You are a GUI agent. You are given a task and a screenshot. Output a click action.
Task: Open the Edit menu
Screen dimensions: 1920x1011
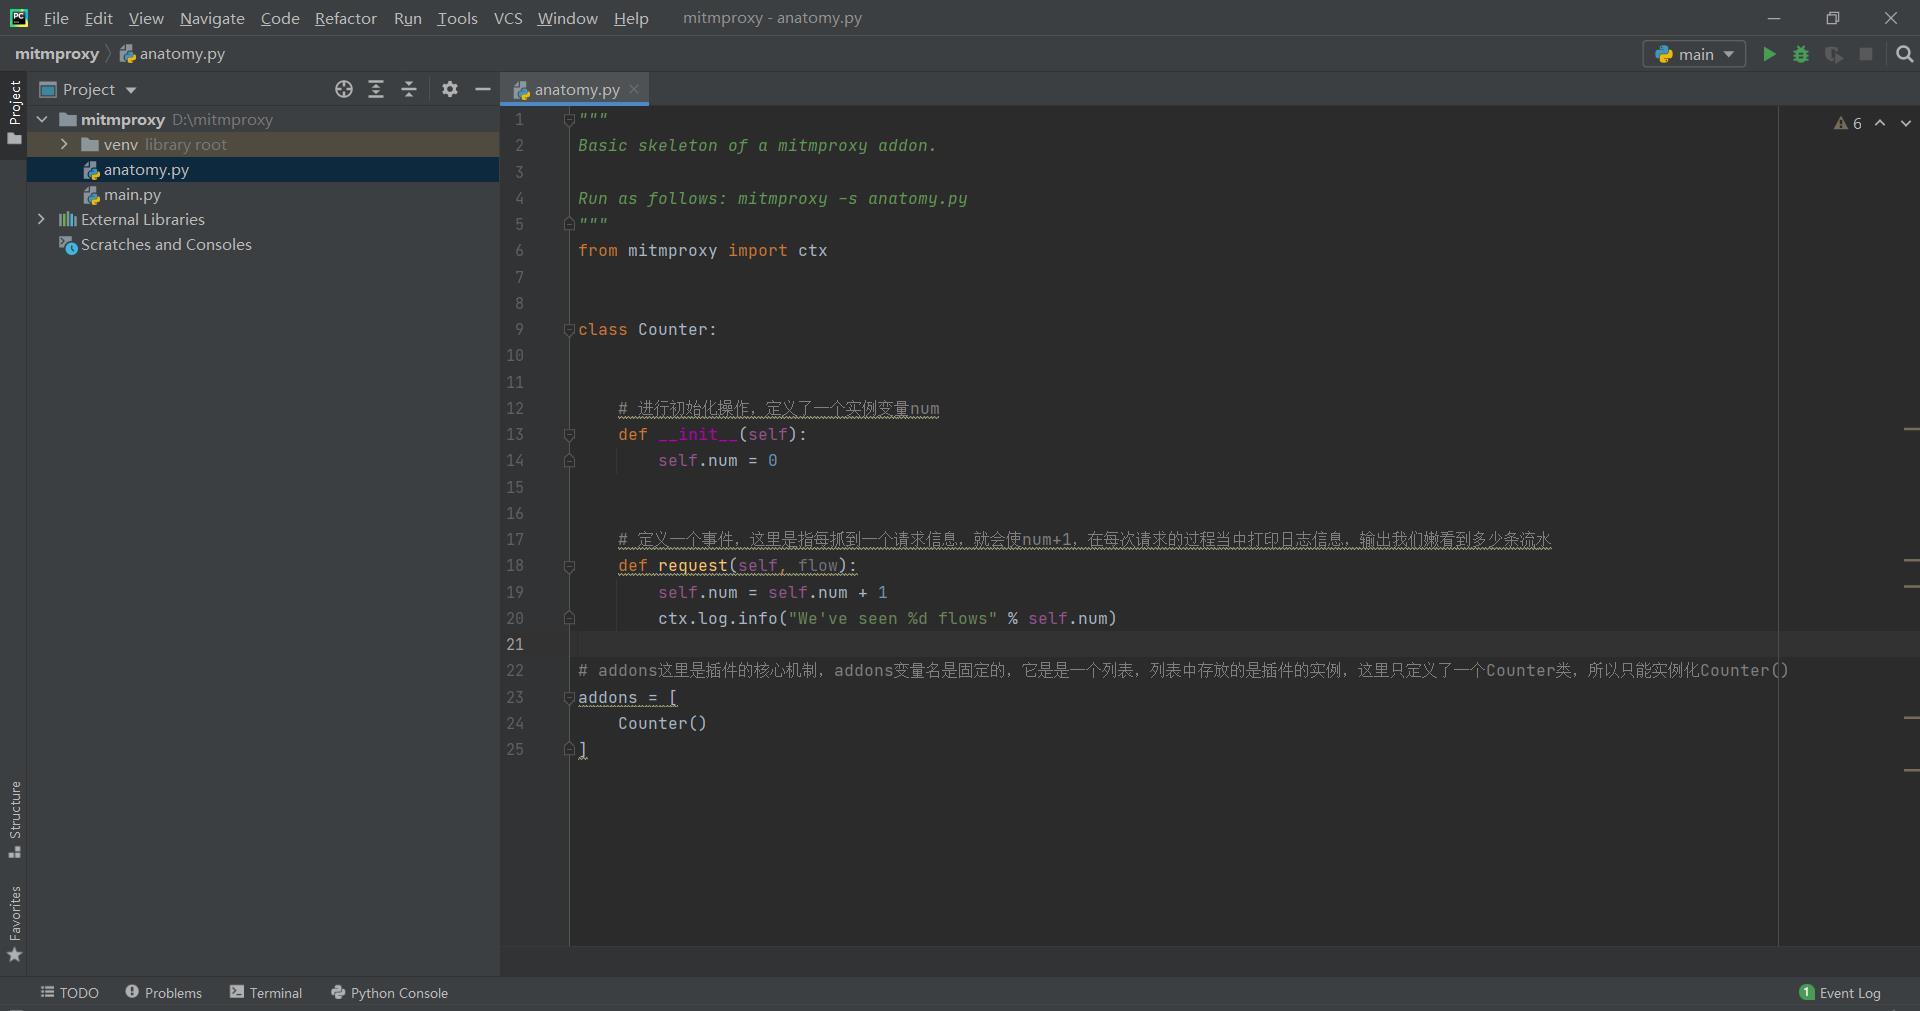[x=98, y=18]
